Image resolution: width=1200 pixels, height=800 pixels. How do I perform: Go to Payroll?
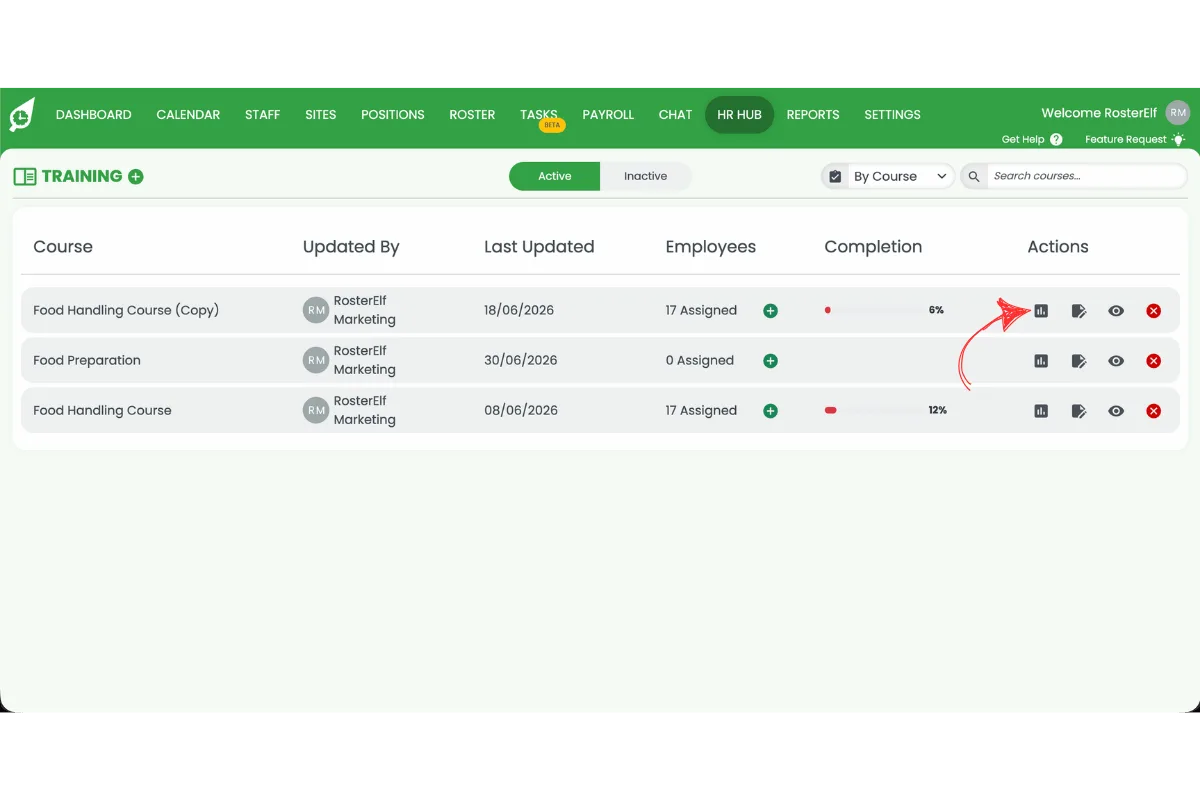coord(608,115)
